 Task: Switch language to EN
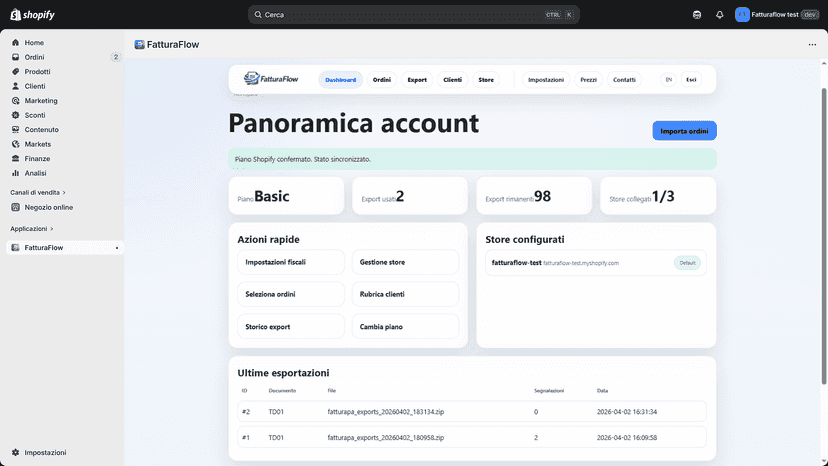pos(669,80)
